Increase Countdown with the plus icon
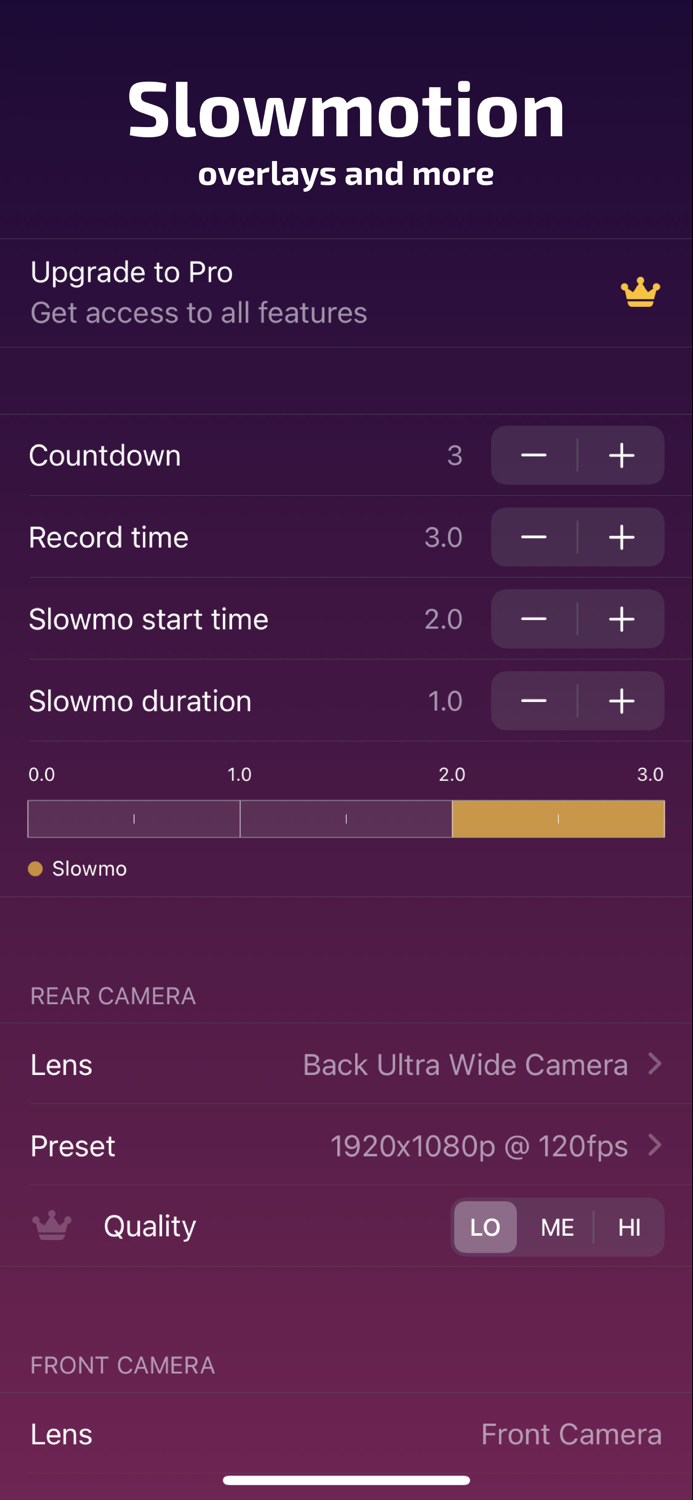This screenshot has width=693, height=1500. [621, 456]
